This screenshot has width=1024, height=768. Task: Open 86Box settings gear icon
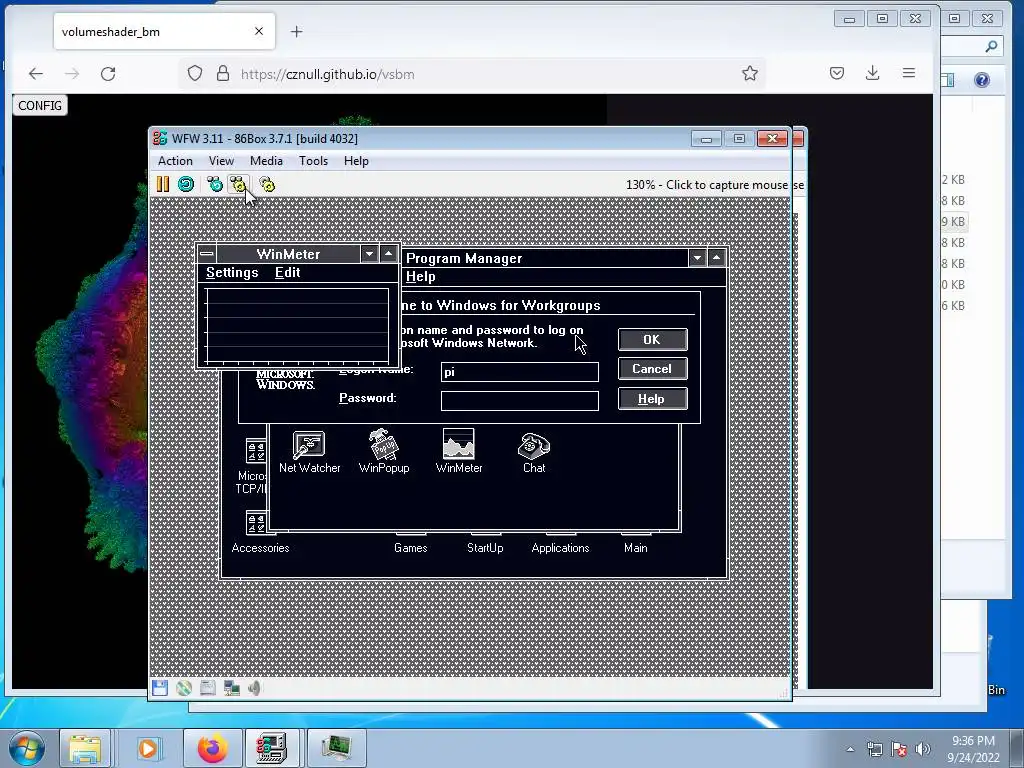tap(266, 184)
